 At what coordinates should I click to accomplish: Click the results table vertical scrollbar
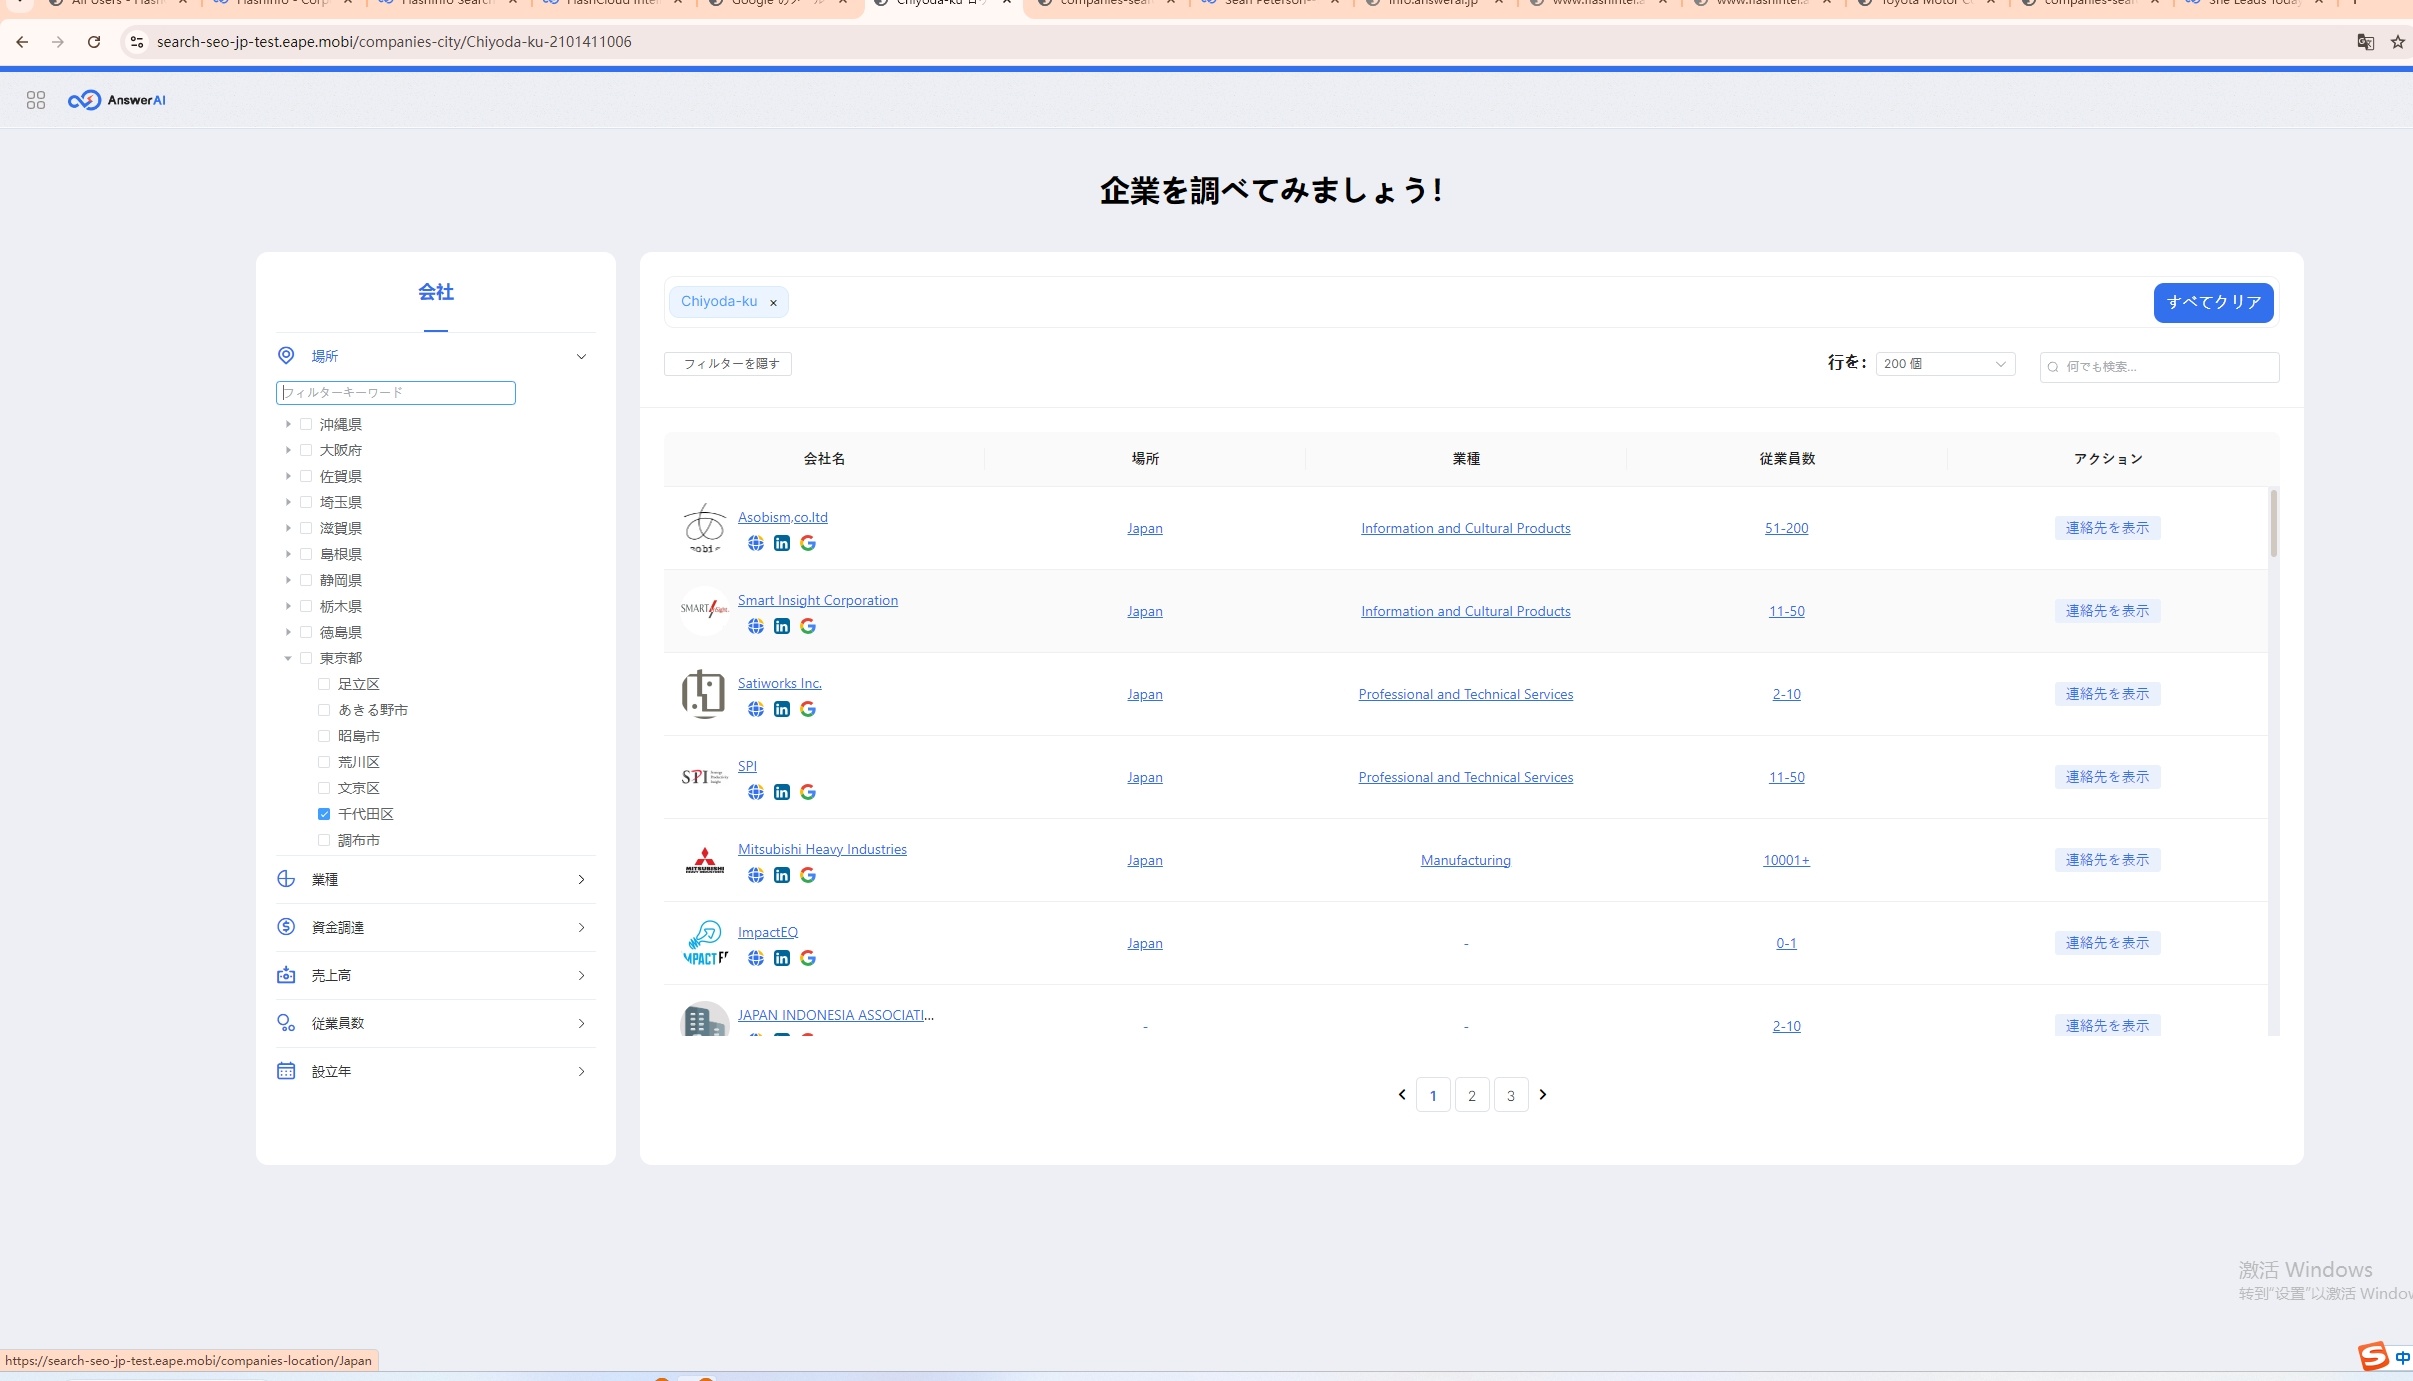pyautogui.click(x=2273, y=523)
